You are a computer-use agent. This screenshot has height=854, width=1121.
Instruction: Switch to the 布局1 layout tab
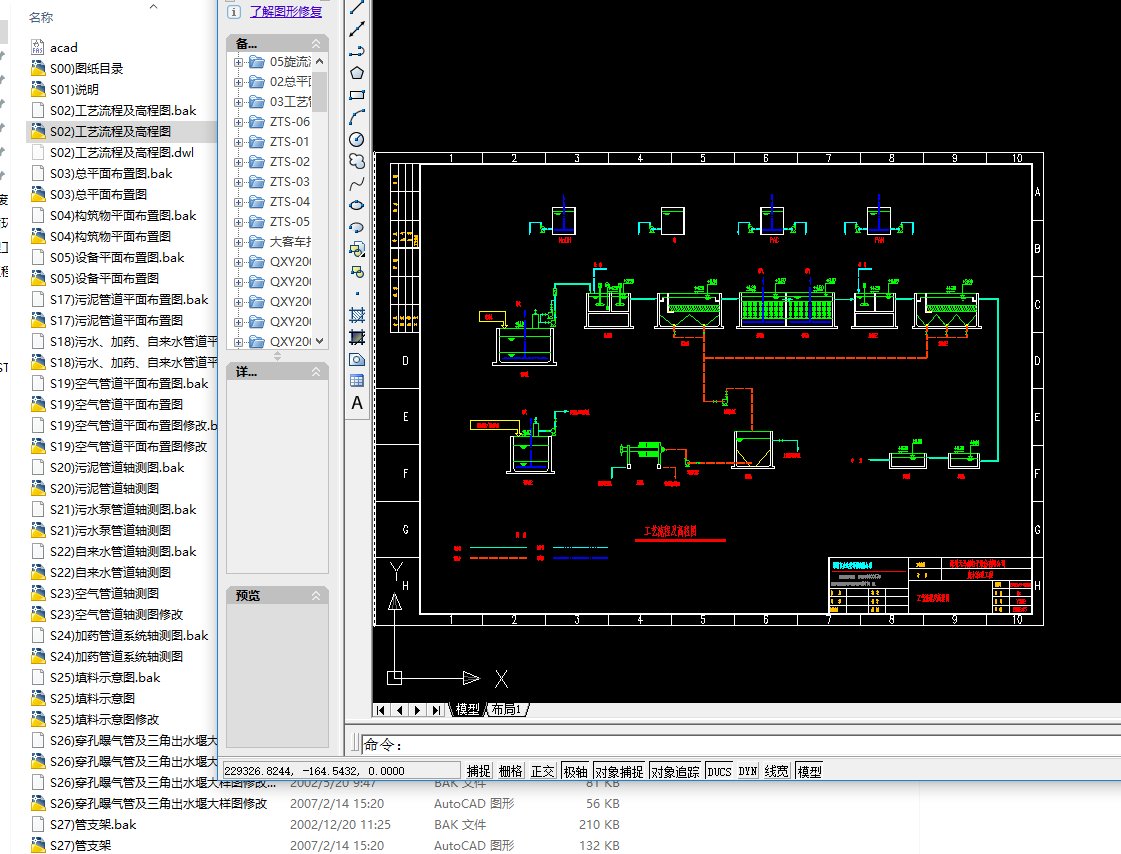[507, 709]
